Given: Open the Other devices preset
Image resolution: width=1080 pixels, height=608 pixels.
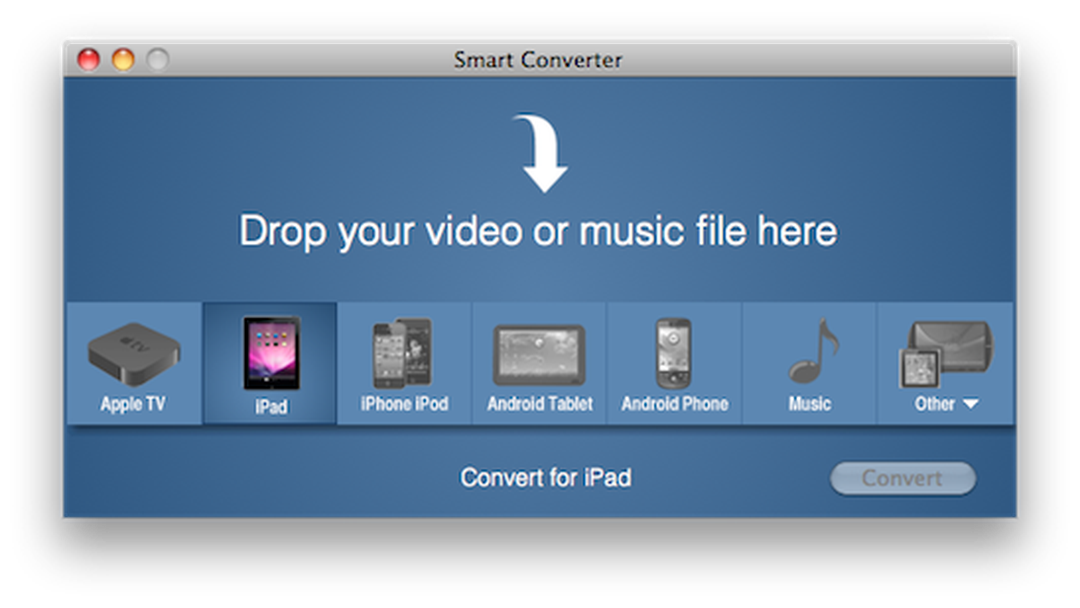Looking at the screenshot, I should point(944,363).
